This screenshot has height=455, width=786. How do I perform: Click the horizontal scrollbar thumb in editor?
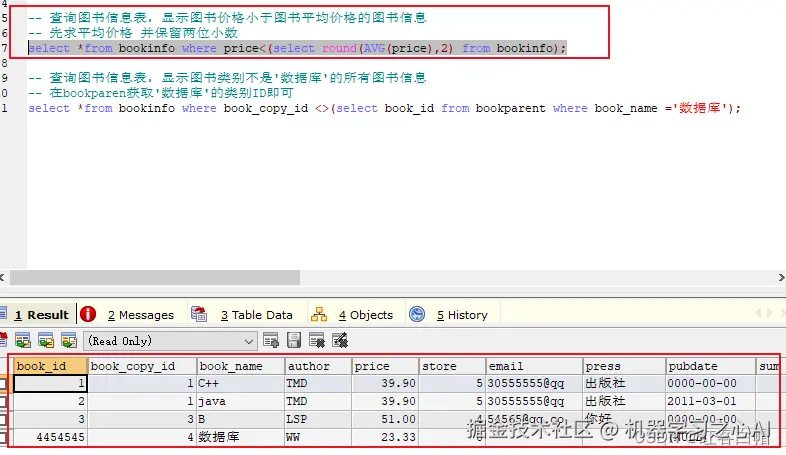[x=155, y=277]
